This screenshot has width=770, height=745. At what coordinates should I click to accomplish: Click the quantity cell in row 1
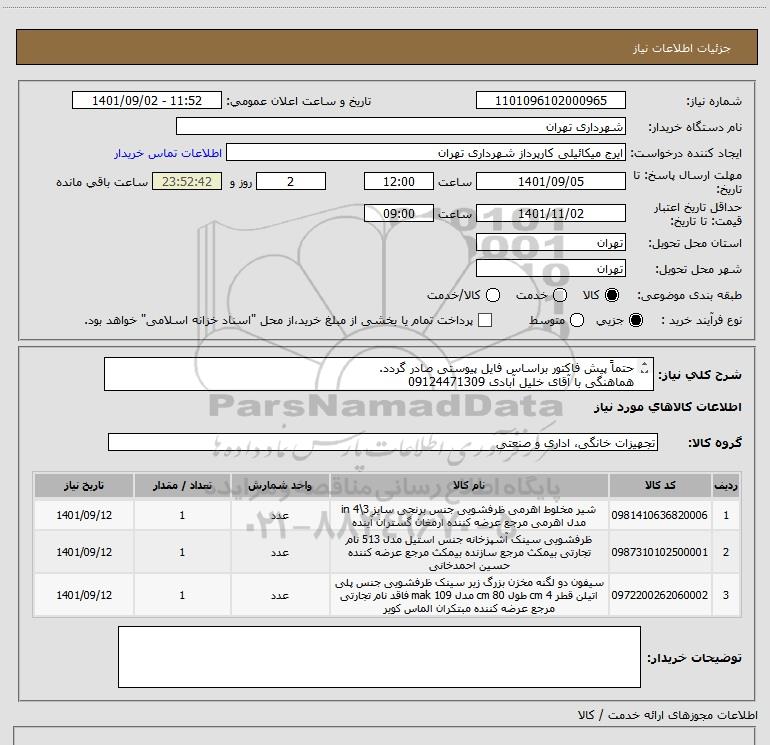182,515
